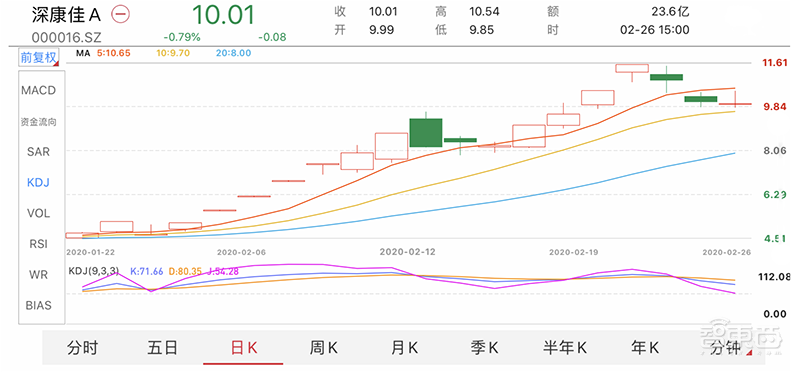Click the topmost red candlestick near 11.61
Image resolution: width=800 pixels, height=372 pixels.
click(632, 68)
